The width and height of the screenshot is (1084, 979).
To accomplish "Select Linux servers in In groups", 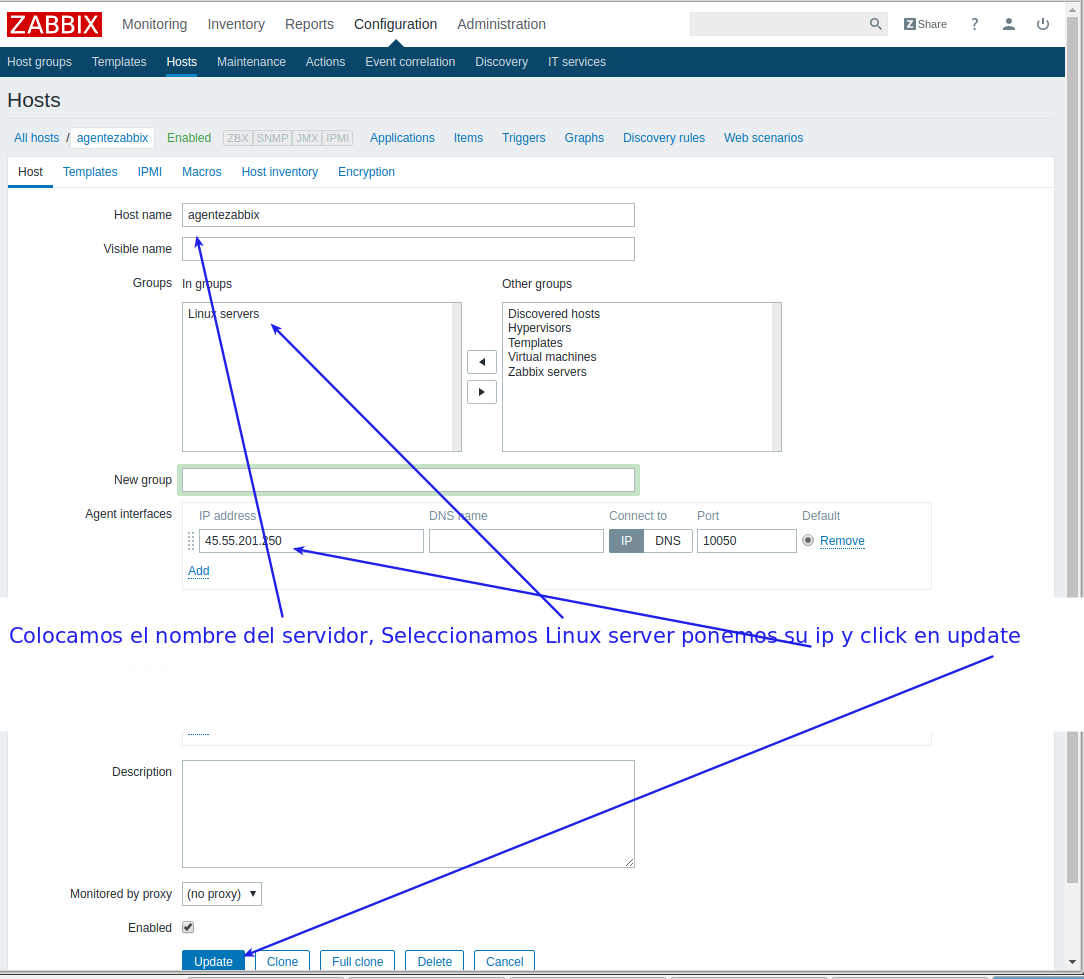I will (223, 314).
